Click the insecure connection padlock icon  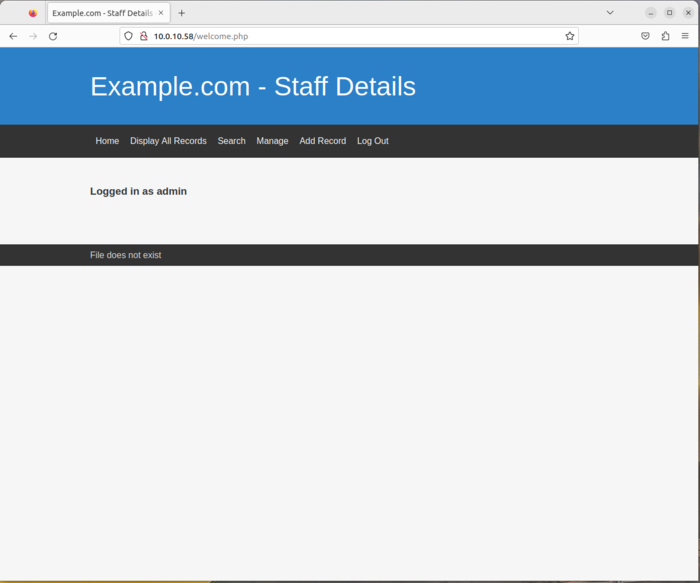[143, 36]
